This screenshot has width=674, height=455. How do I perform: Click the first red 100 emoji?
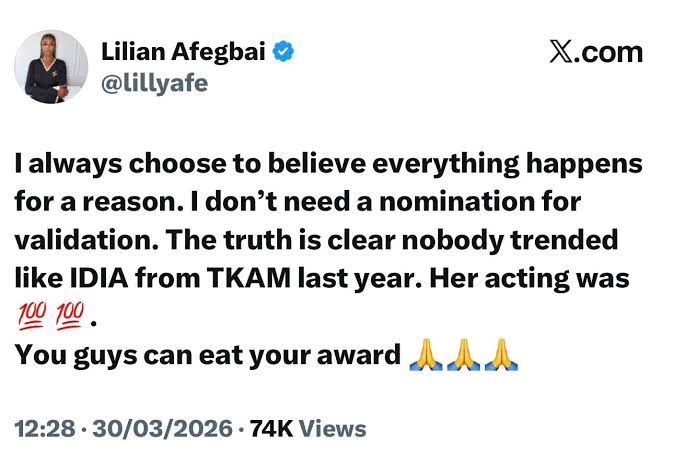[30, 319]
